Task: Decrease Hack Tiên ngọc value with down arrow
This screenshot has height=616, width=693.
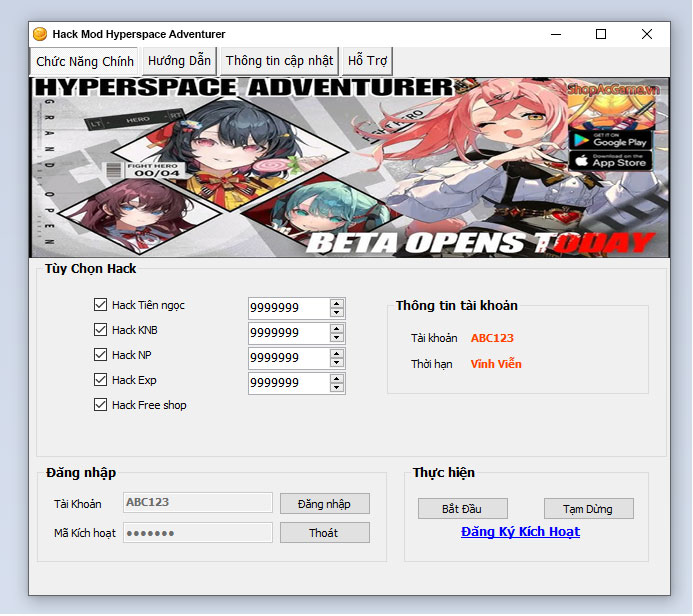Action: pos(337,313)
